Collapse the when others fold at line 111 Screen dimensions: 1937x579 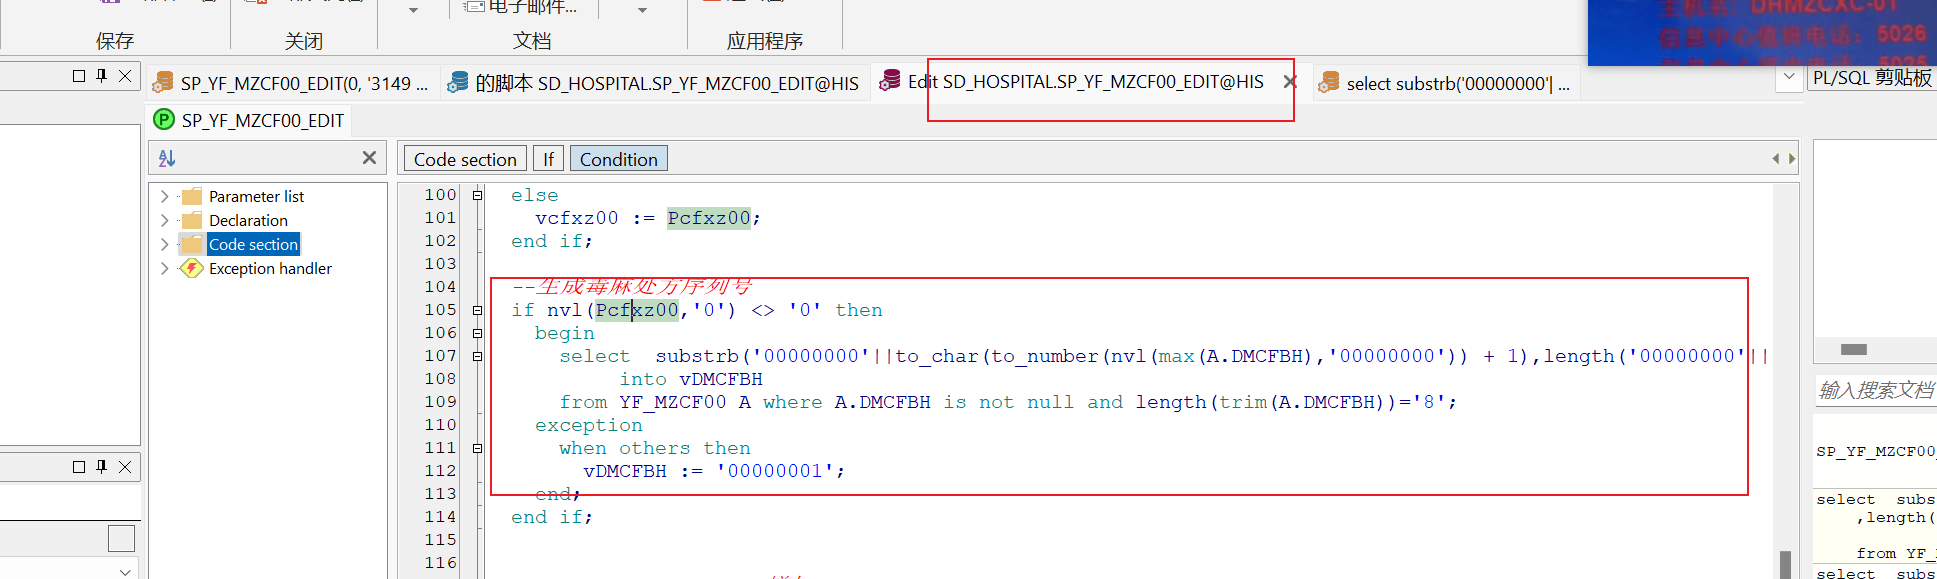[x=477, y=448]
